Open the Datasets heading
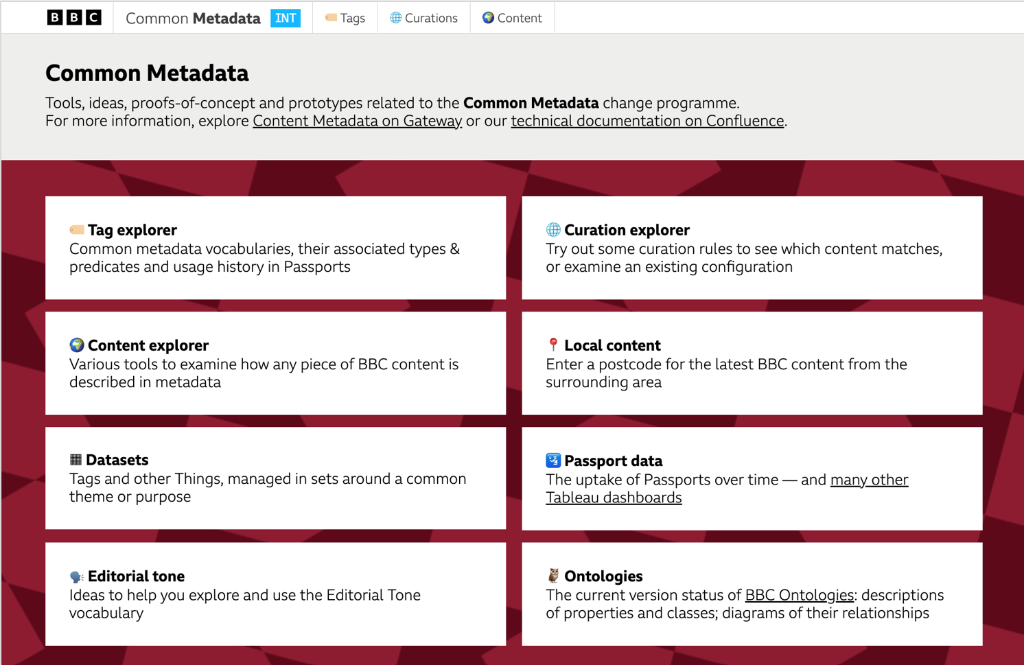The height and width of the screenshot is (665, 1024). click(x=117, y=460)
